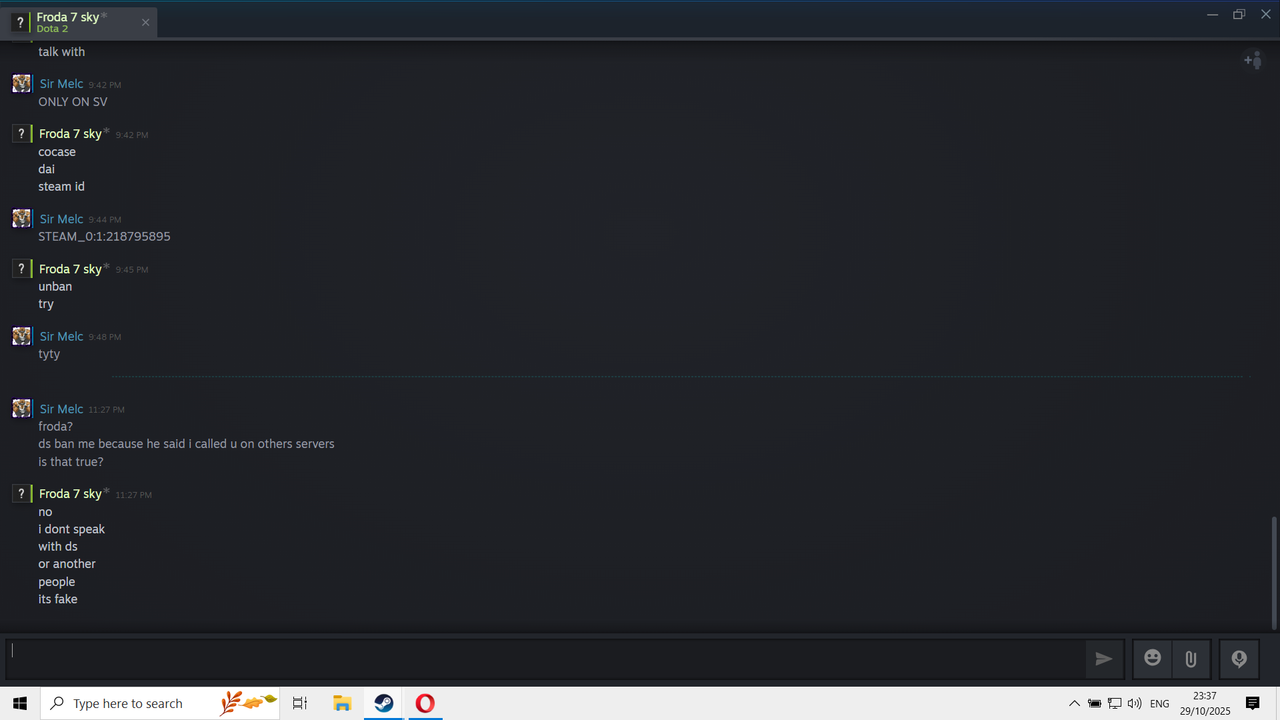The image size is (1280, 720).
Task: Open Opera browser from taskbar
Action: pos(425,703)
